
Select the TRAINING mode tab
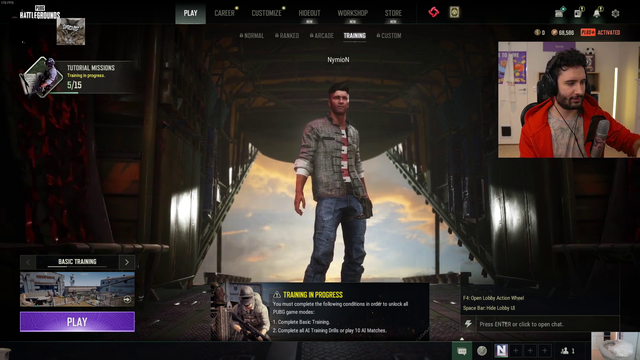pos(355,36)
